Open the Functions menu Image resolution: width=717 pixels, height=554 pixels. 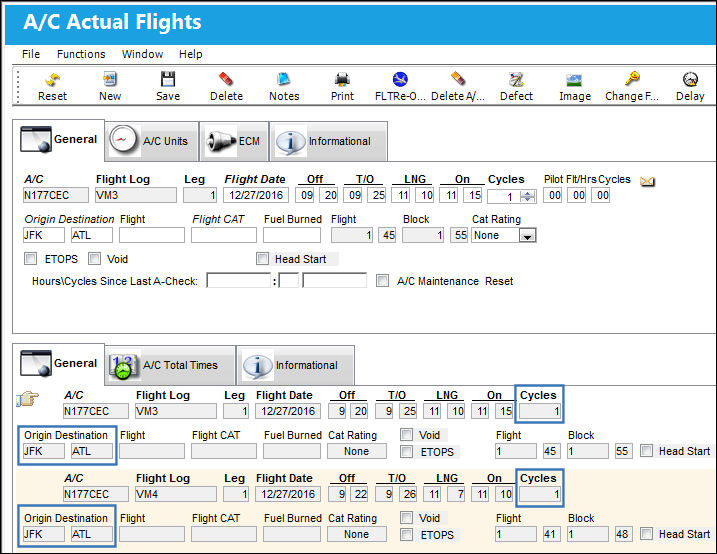pos(81,54)
